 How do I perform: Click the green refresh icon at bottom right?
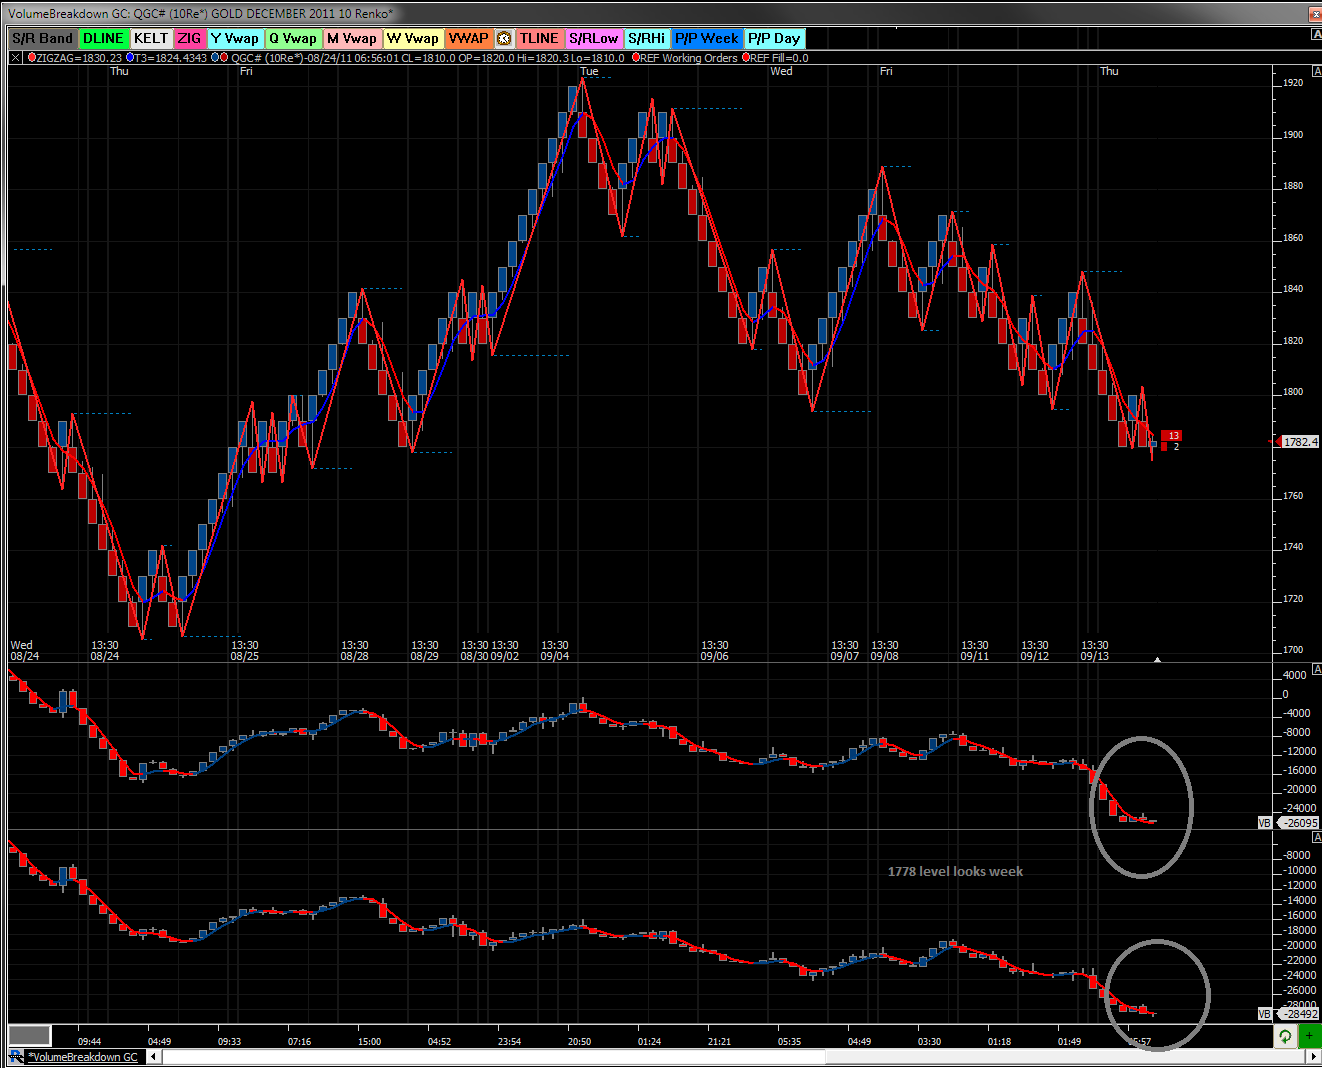[1285, 1036]
